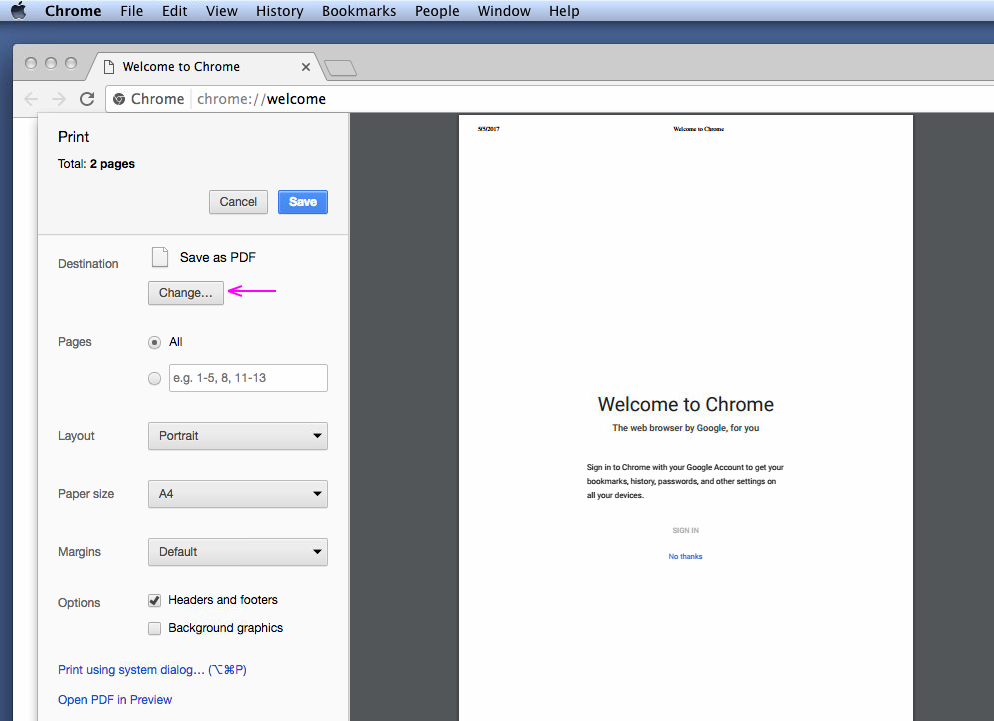
Task: Click the page range text field
Action: point(248,378)
